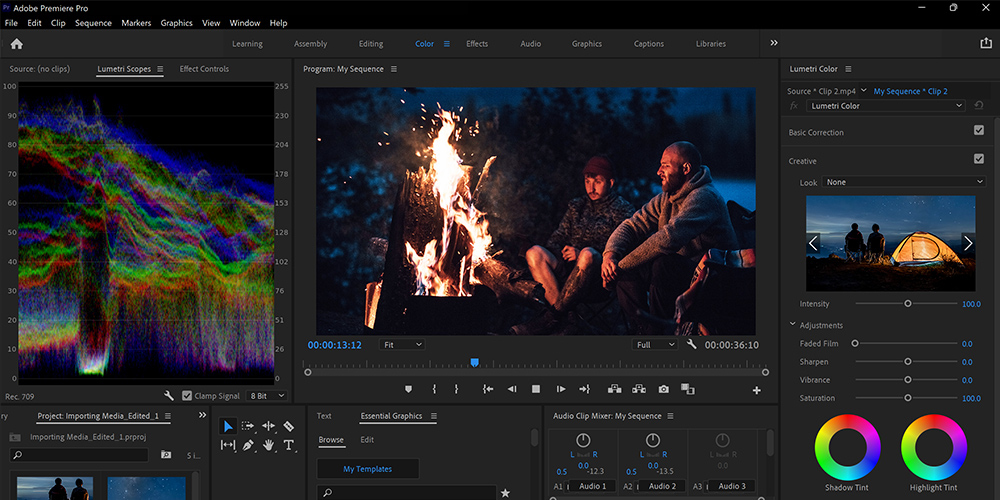
Task: Step forward one frame
Action: 561,389
